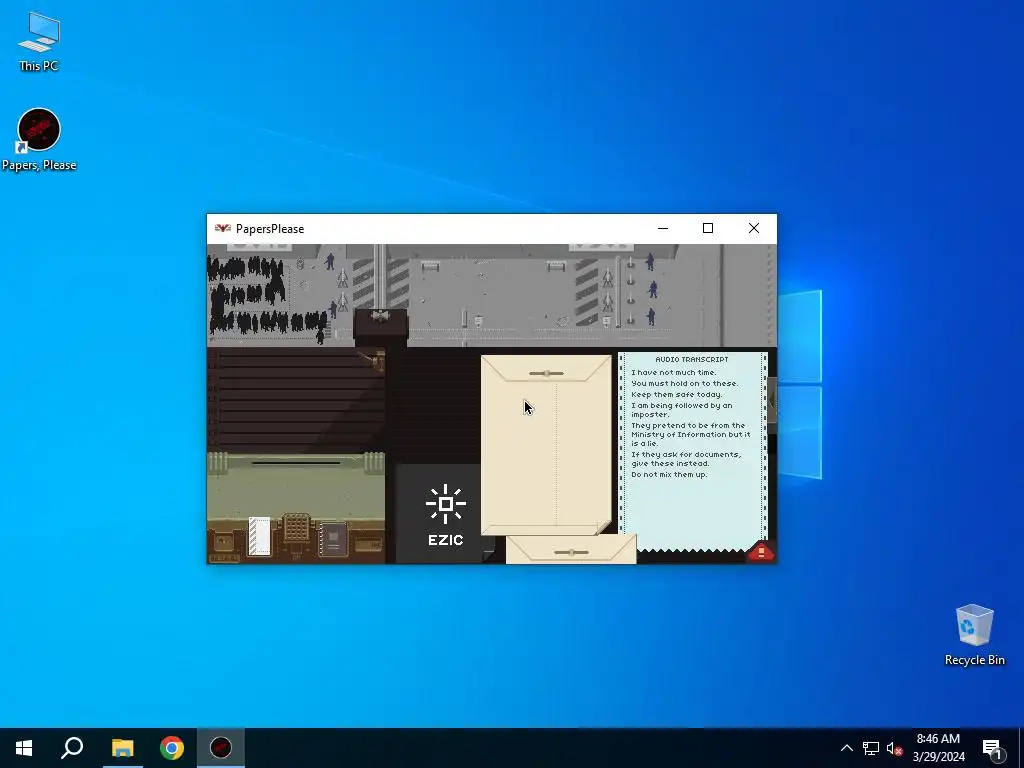
Task: Click "Do not mix them up." transcript line
Action: [x=669, y=475]
